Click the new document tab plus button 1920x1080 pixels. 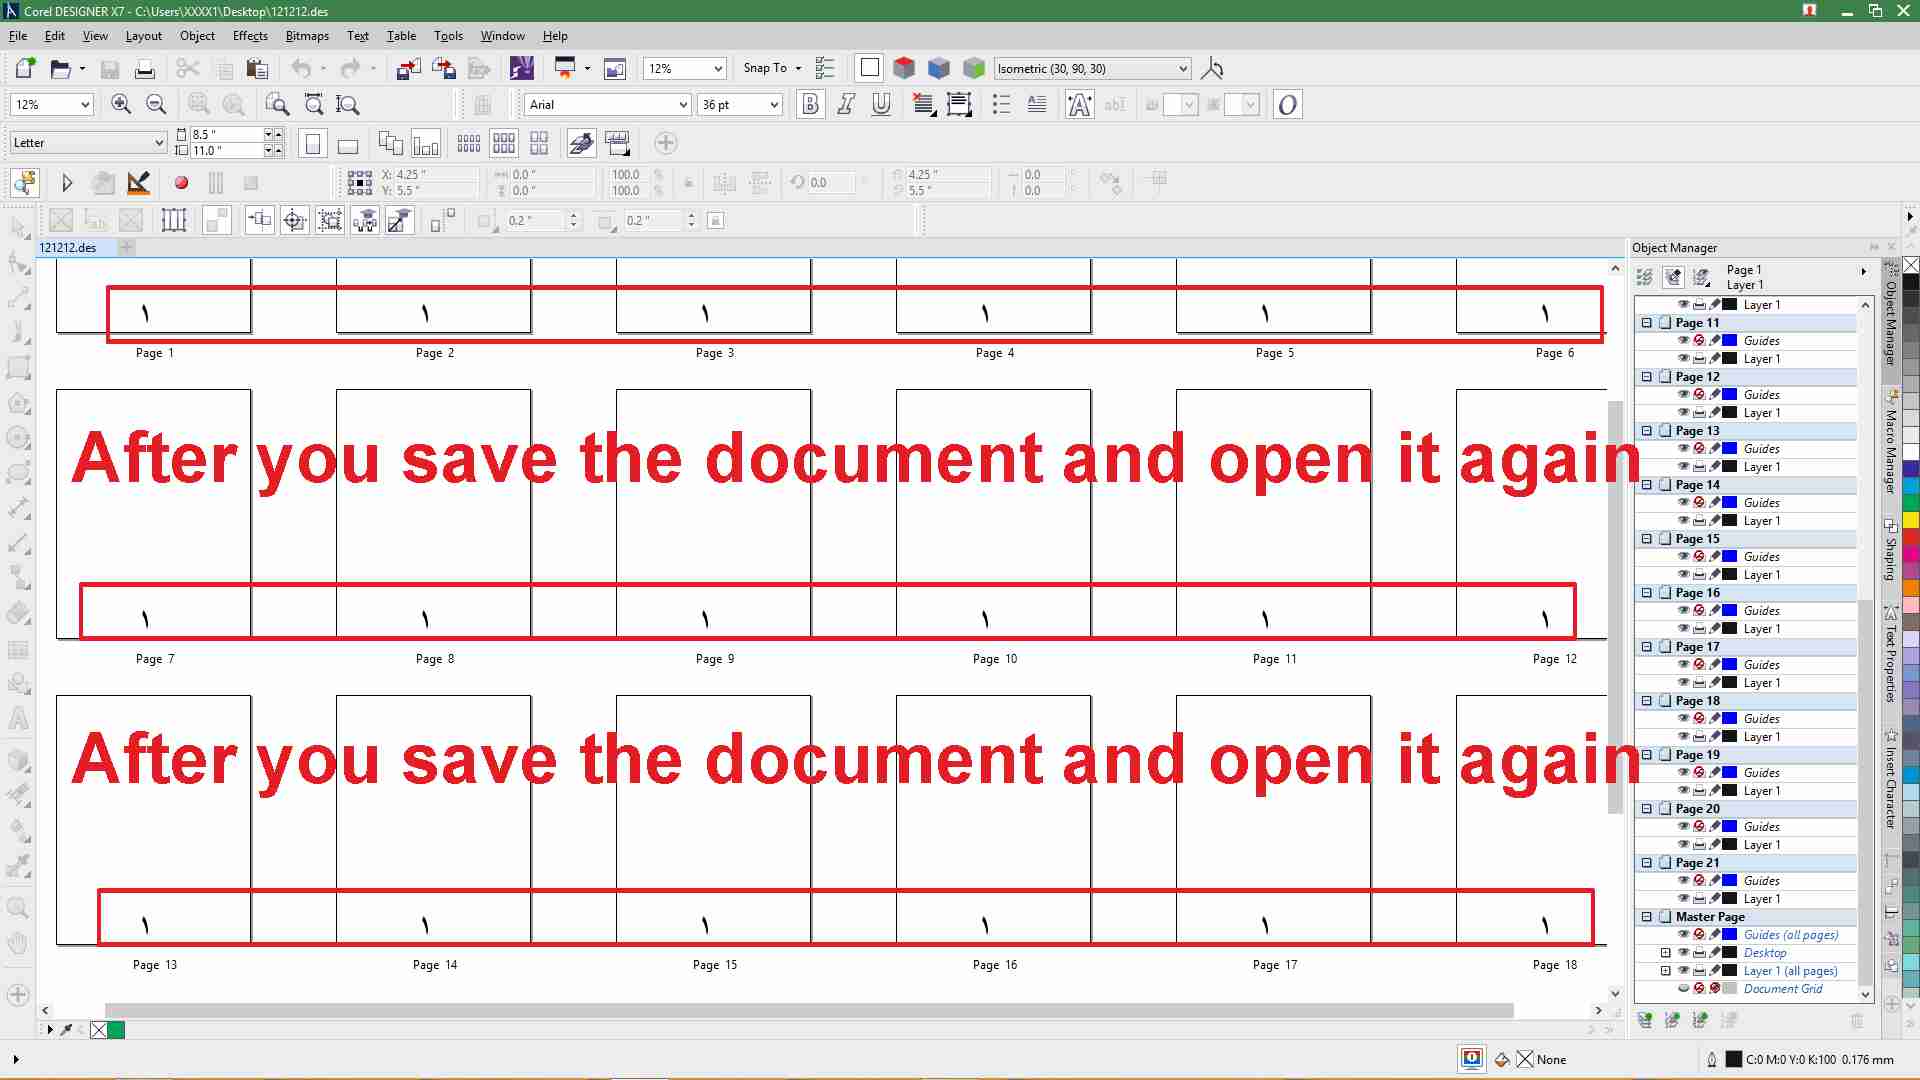point(126,247)
